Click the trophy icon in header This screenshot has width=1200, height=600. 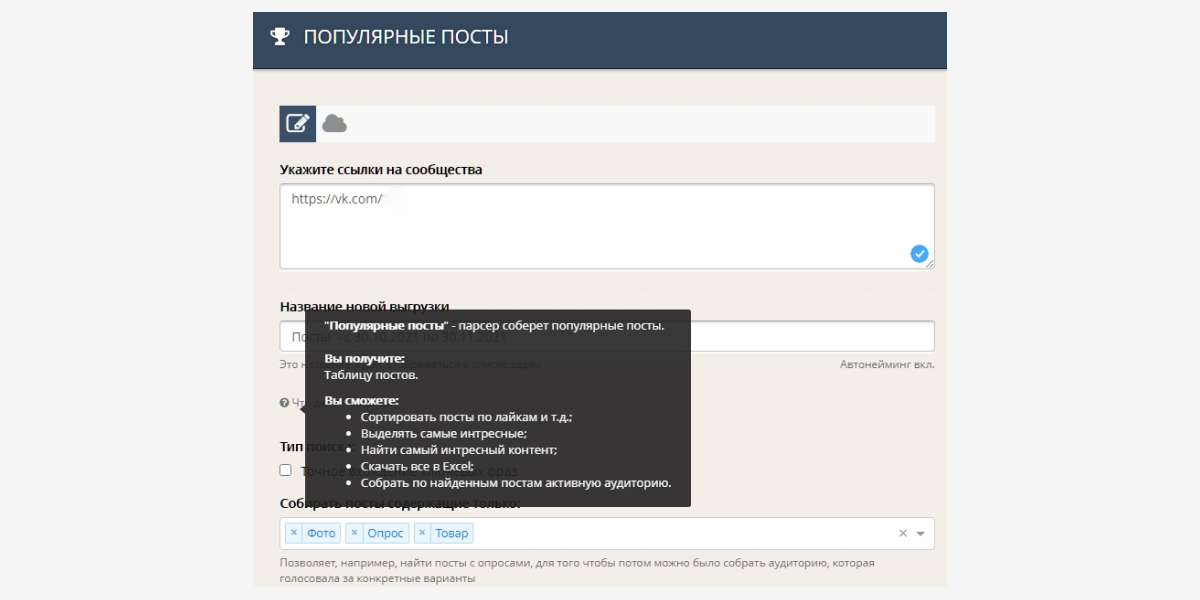[x=280, y=37]
